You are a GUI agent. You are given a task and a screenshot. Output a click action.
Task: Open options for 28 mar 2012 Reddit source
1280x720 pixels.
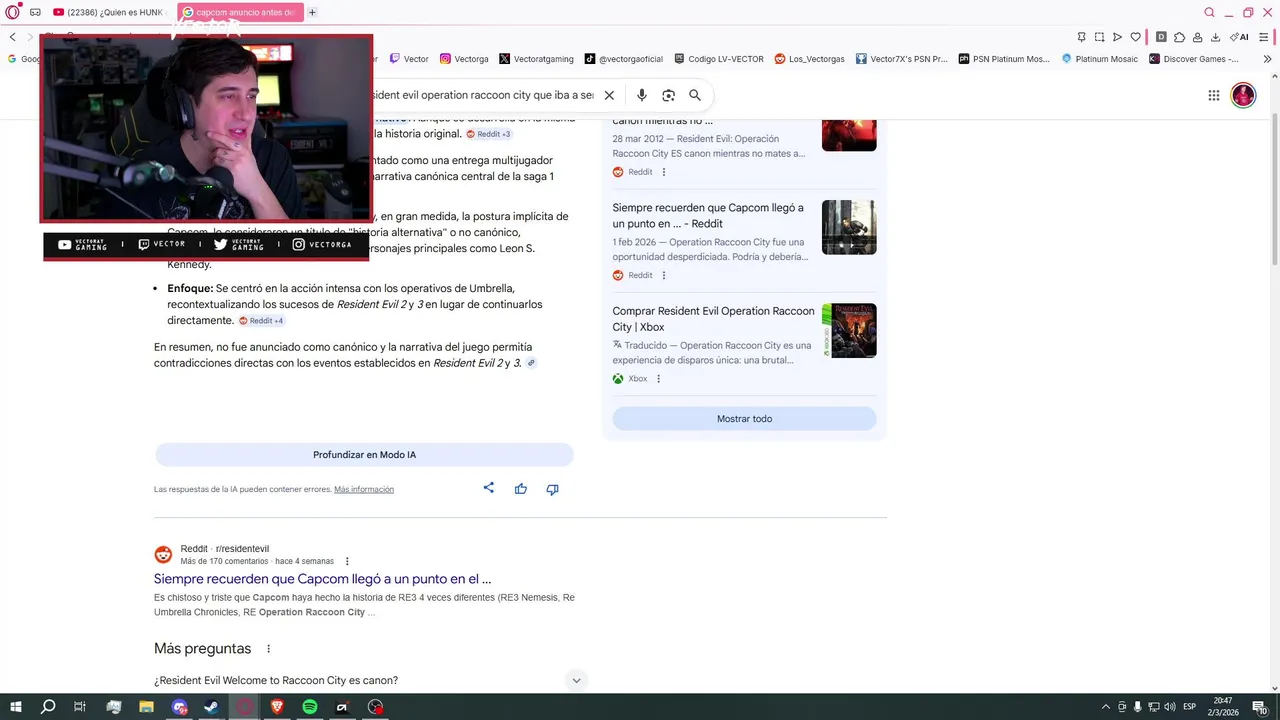pyautogui.click(x=663, y=172)
